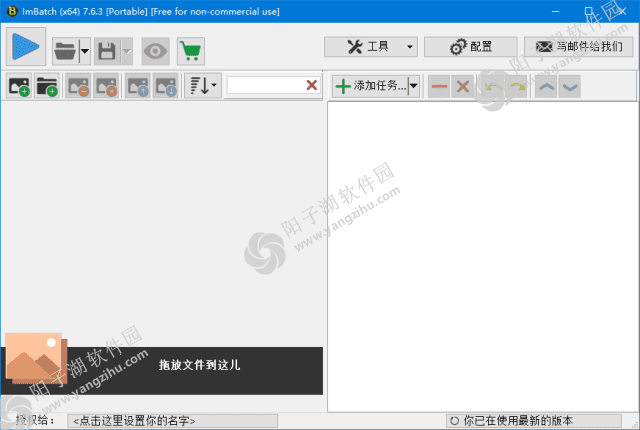Click the ImBatch app icon in the title bar
Image resolution: width=640 pixels, height=430 pixels.
[12, 11]
